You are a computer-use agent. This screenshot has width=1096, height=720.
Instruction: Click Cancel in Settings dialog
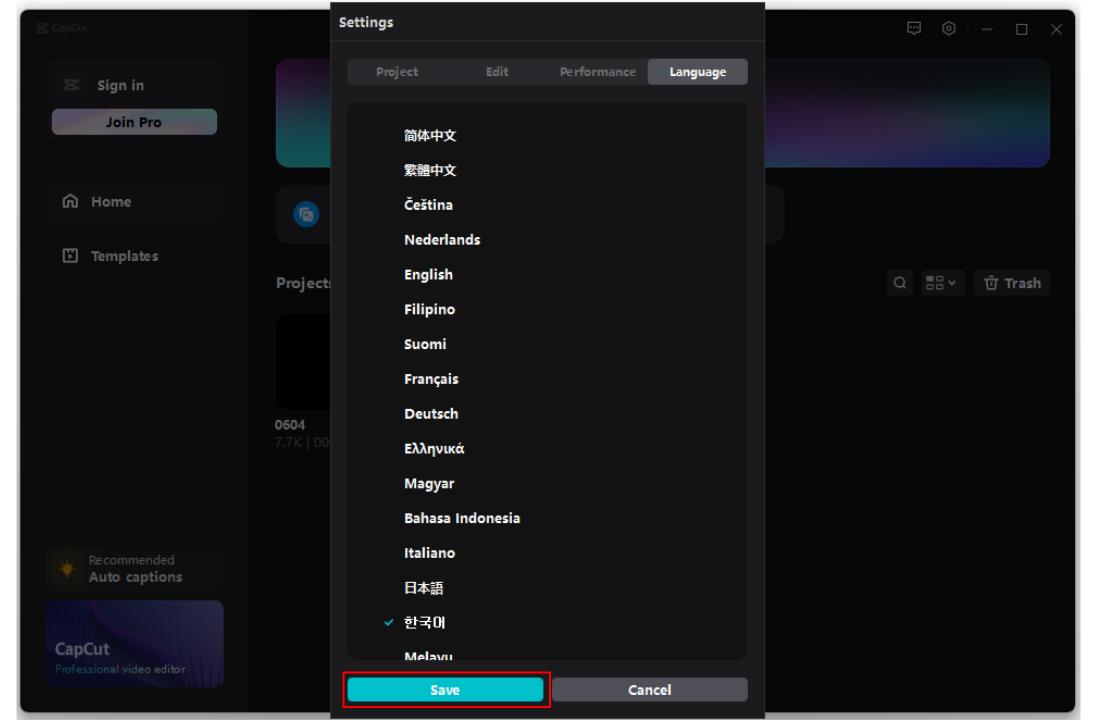[x=649, y=690]
